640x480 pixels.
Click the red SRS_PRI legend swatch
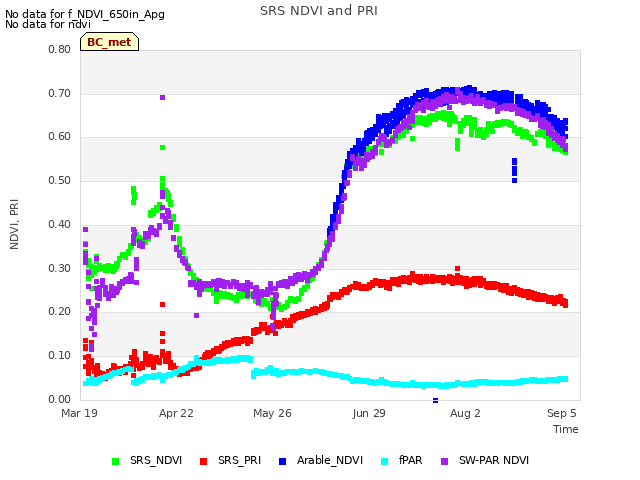[x=203, y=462]
